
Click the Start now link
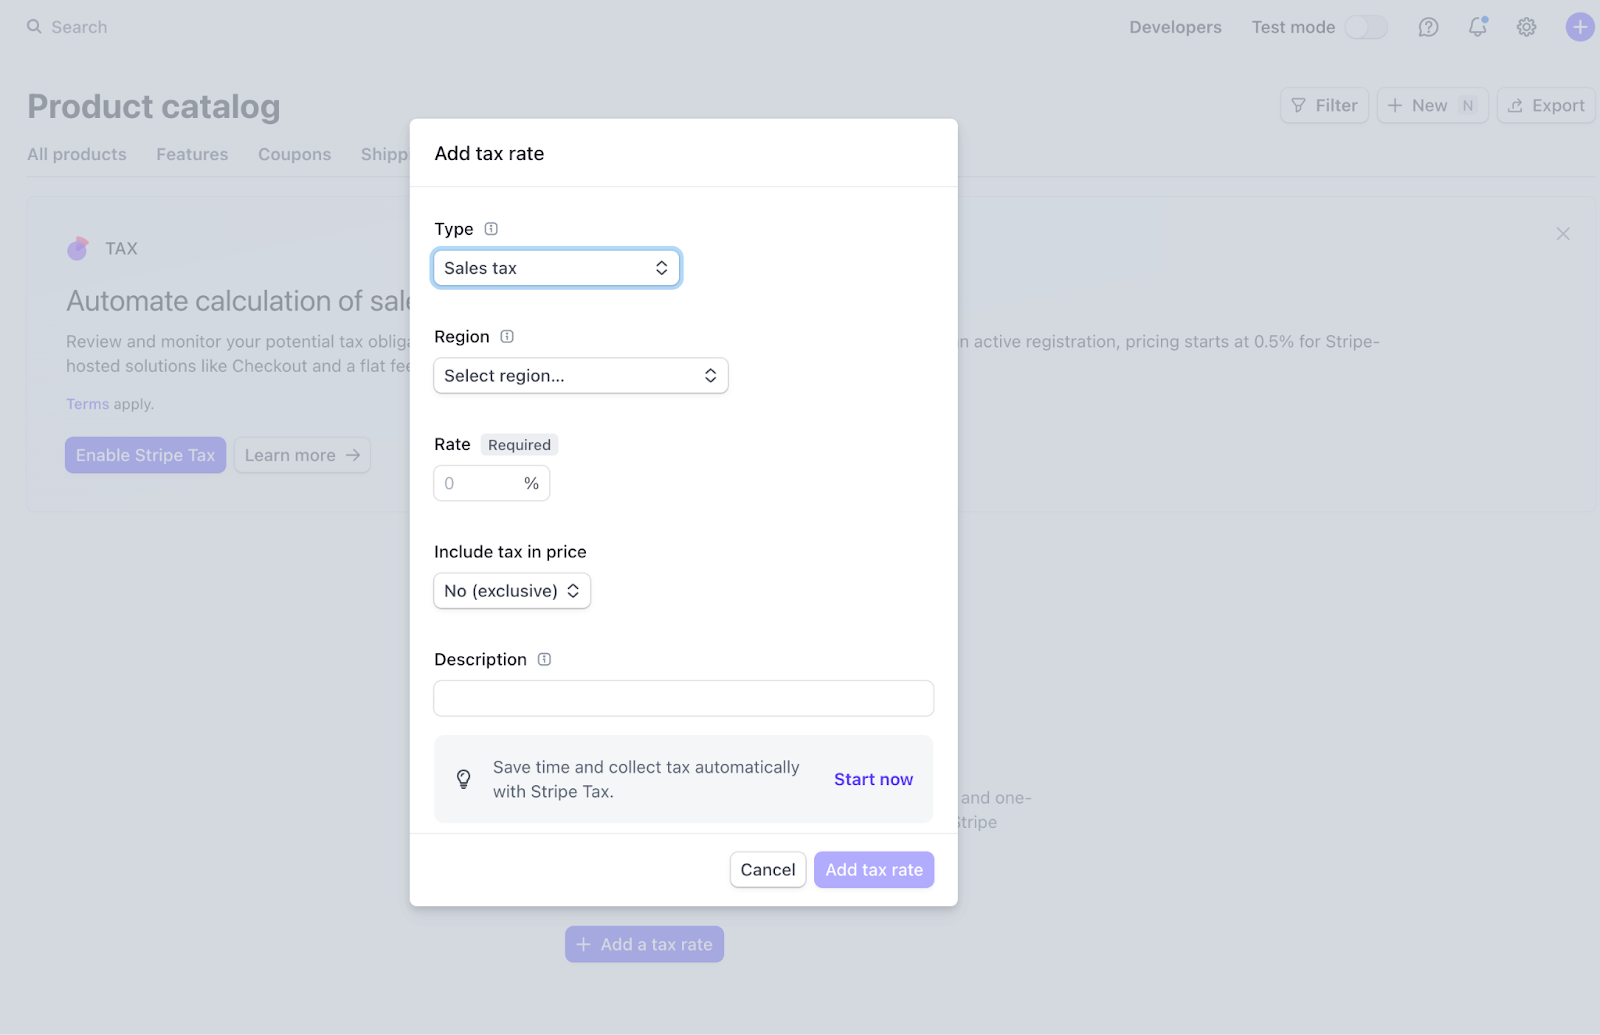pos(873,779)
